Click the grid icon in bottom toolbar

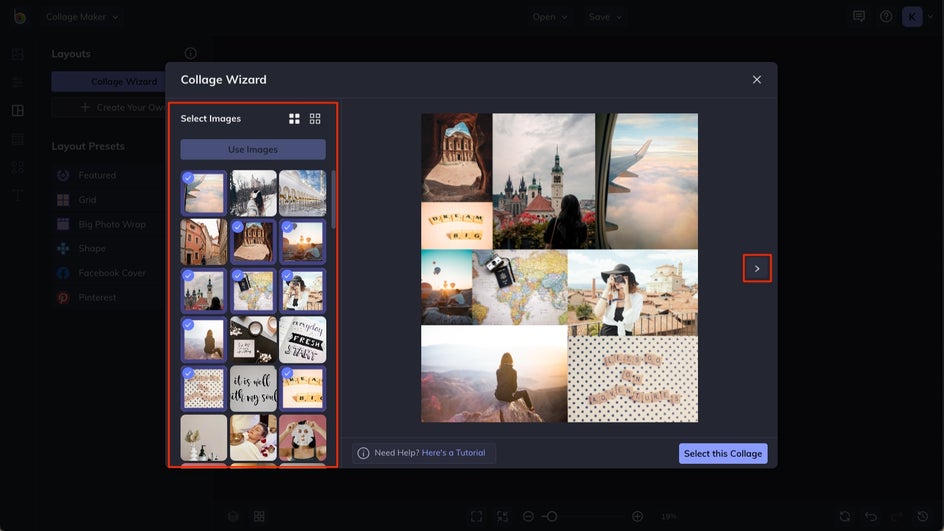[x=259, y=516]
